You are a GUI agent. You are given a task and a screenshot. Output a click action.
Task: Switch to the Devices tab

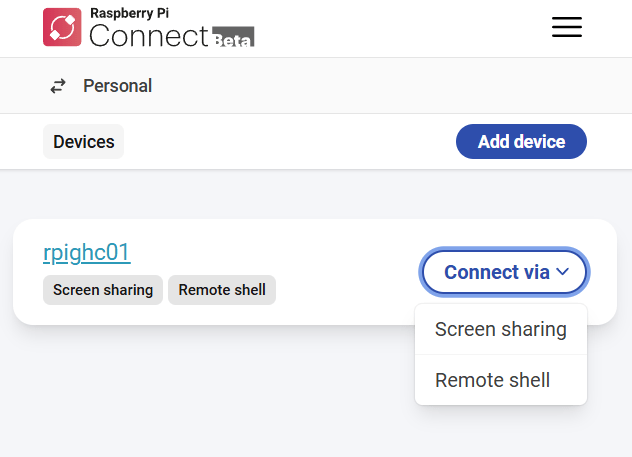tap(83, 142)
